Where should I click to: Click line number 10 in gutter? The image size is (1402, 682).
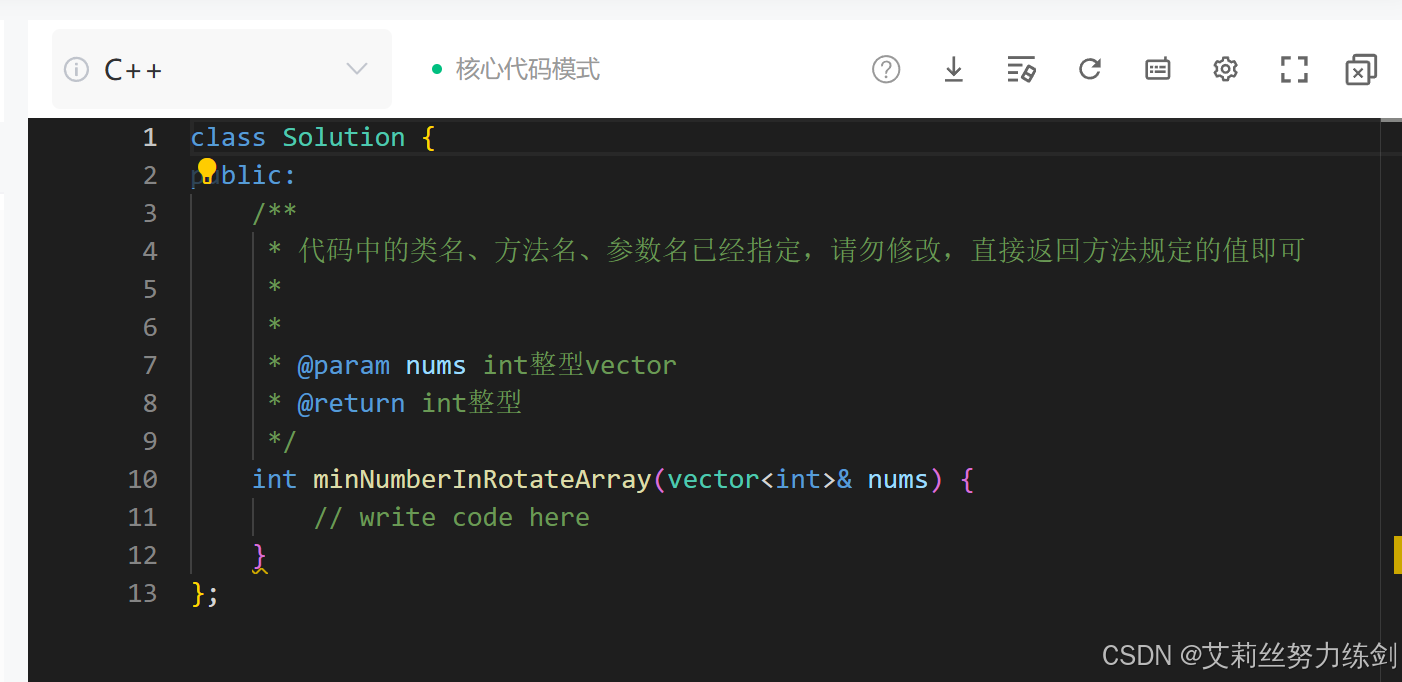[143, 479]
